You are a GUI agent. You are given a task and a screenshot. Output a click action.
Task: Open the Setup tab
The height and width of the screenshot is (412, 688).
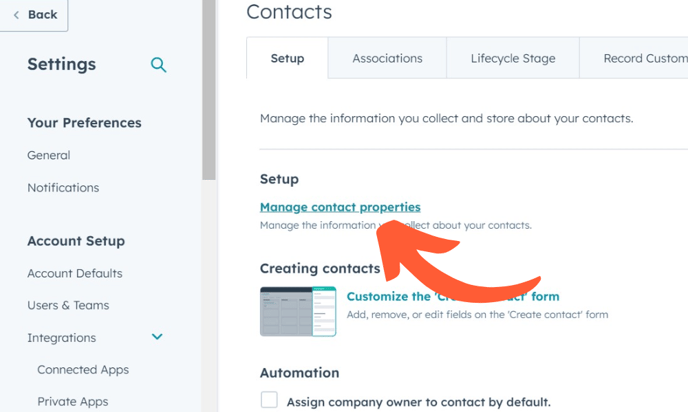(x=287, y=58)
